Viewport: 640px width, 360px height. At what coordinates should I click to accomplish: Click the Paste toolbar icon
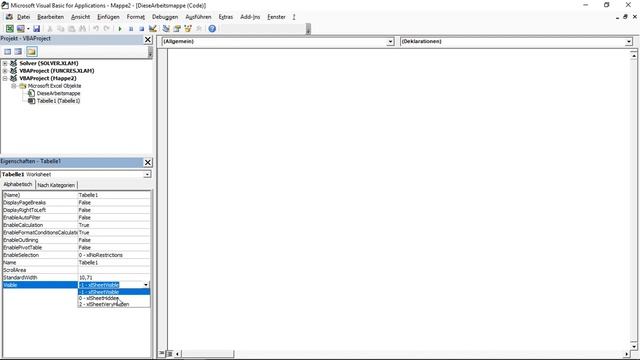[71, 29]
